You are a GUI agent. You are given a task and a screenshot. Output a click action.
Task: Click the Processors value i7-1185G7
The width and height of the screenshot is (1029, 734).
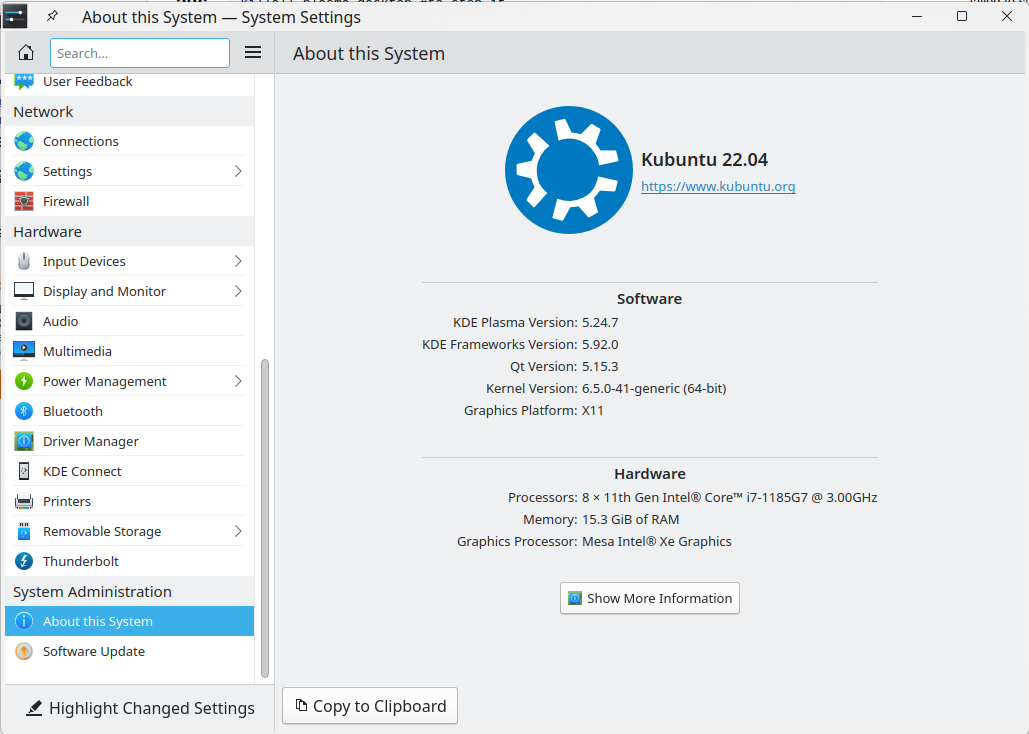click(x=730, y=498)
